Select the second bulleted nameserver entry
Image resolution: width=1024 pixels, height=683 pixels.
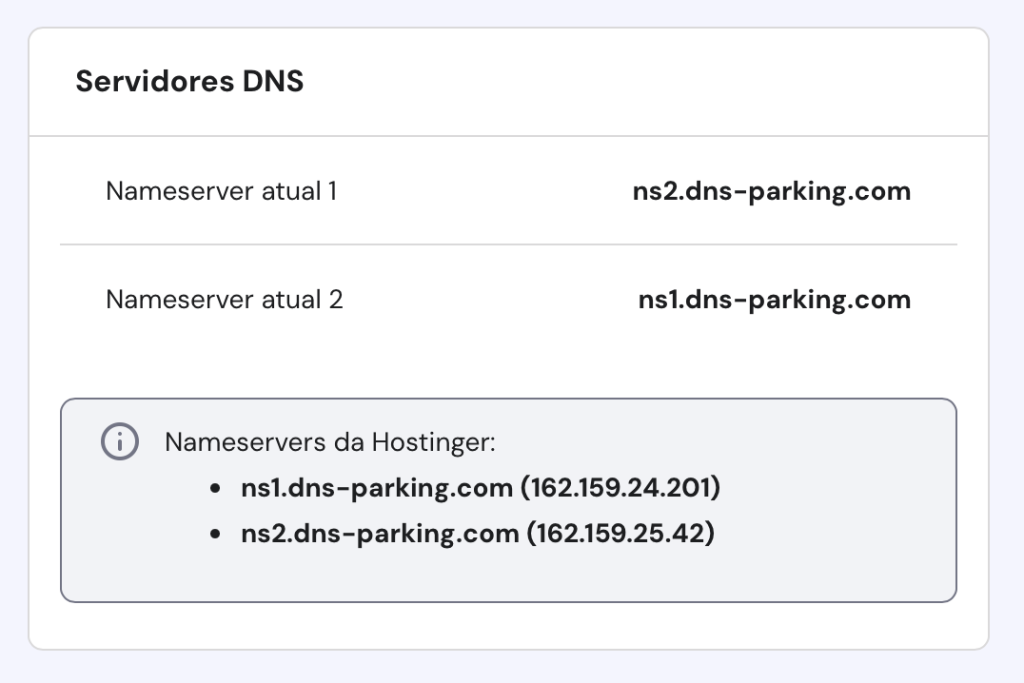(x=475, y=533)
